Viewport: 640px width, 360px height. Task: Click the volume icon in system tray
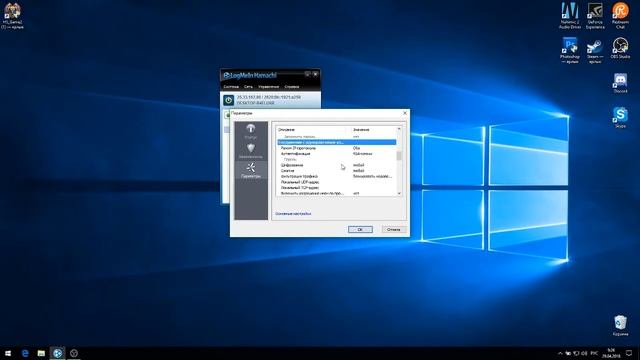(x=584, y=353)
